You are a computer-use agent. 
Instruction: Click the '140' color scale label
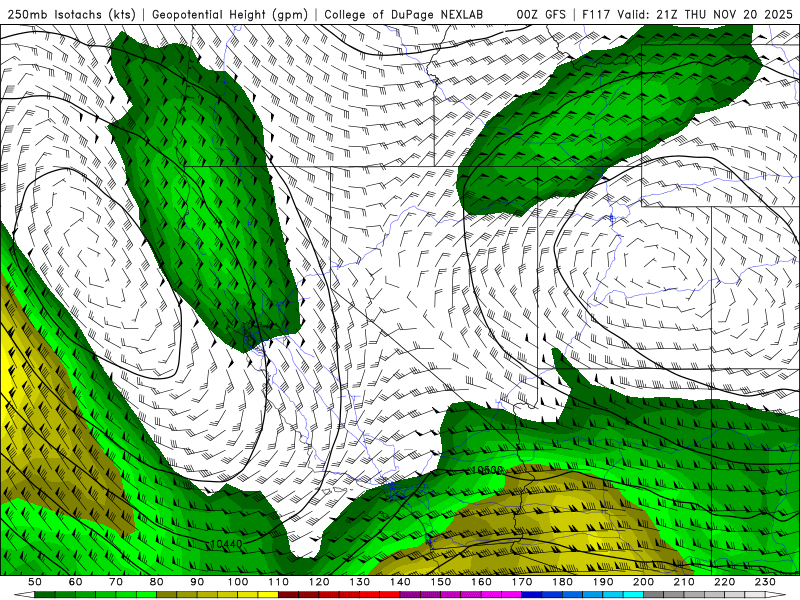[400, 582]
